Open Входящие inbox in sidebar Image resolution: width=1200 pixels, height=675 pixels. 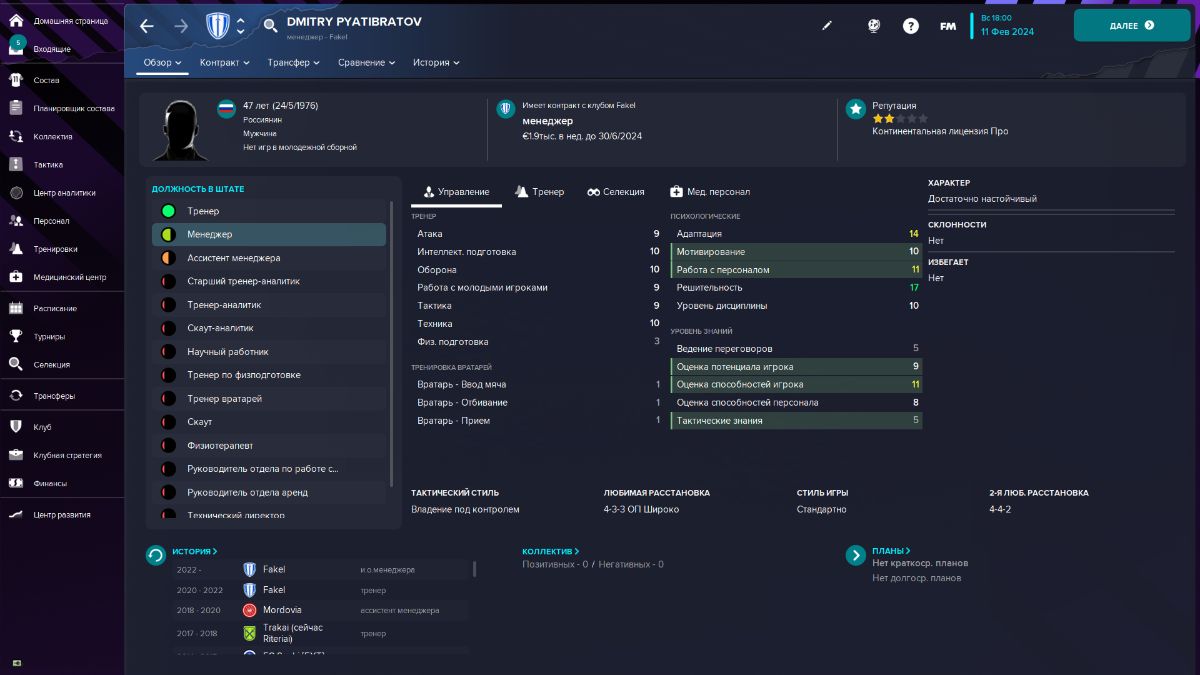pyautogui.click(x=51, y=48)
